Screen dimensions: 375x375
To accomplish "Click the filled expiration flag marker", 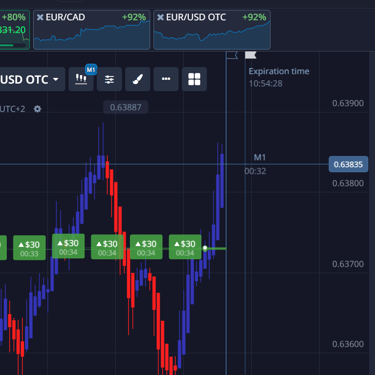I will click(251, 55).
